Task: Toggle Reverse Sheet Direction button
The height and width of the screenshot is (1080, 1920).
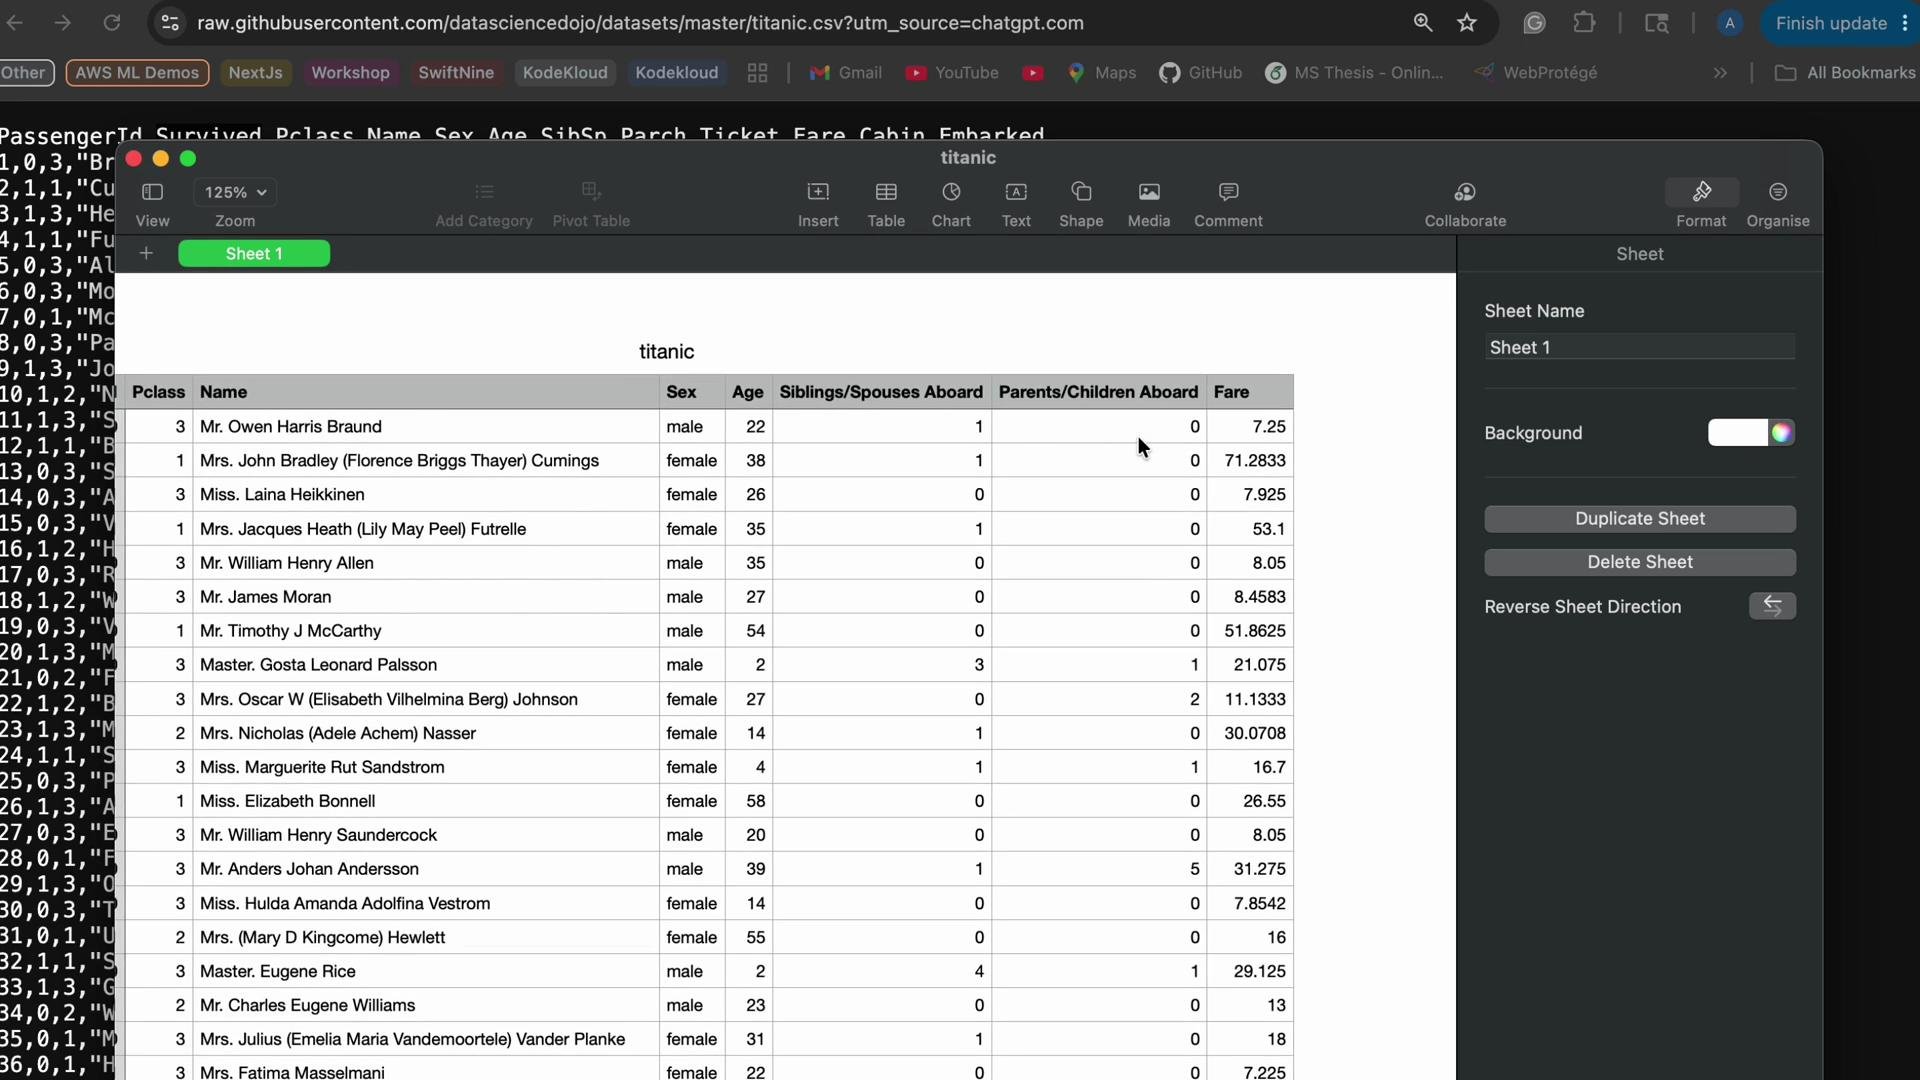Action: pos(1772,606)
